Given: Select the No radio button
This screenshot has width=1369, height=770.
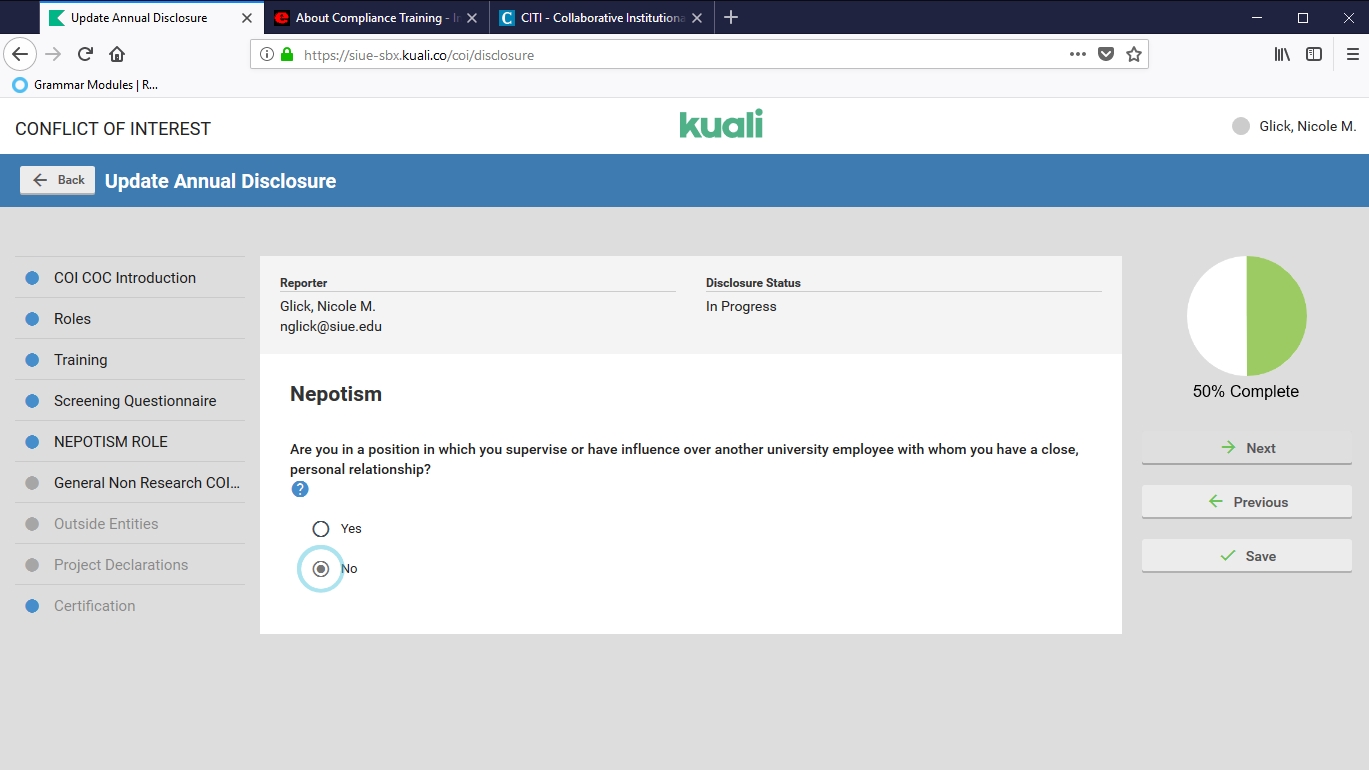Looking at the screenshot, I should click(321, 569).
